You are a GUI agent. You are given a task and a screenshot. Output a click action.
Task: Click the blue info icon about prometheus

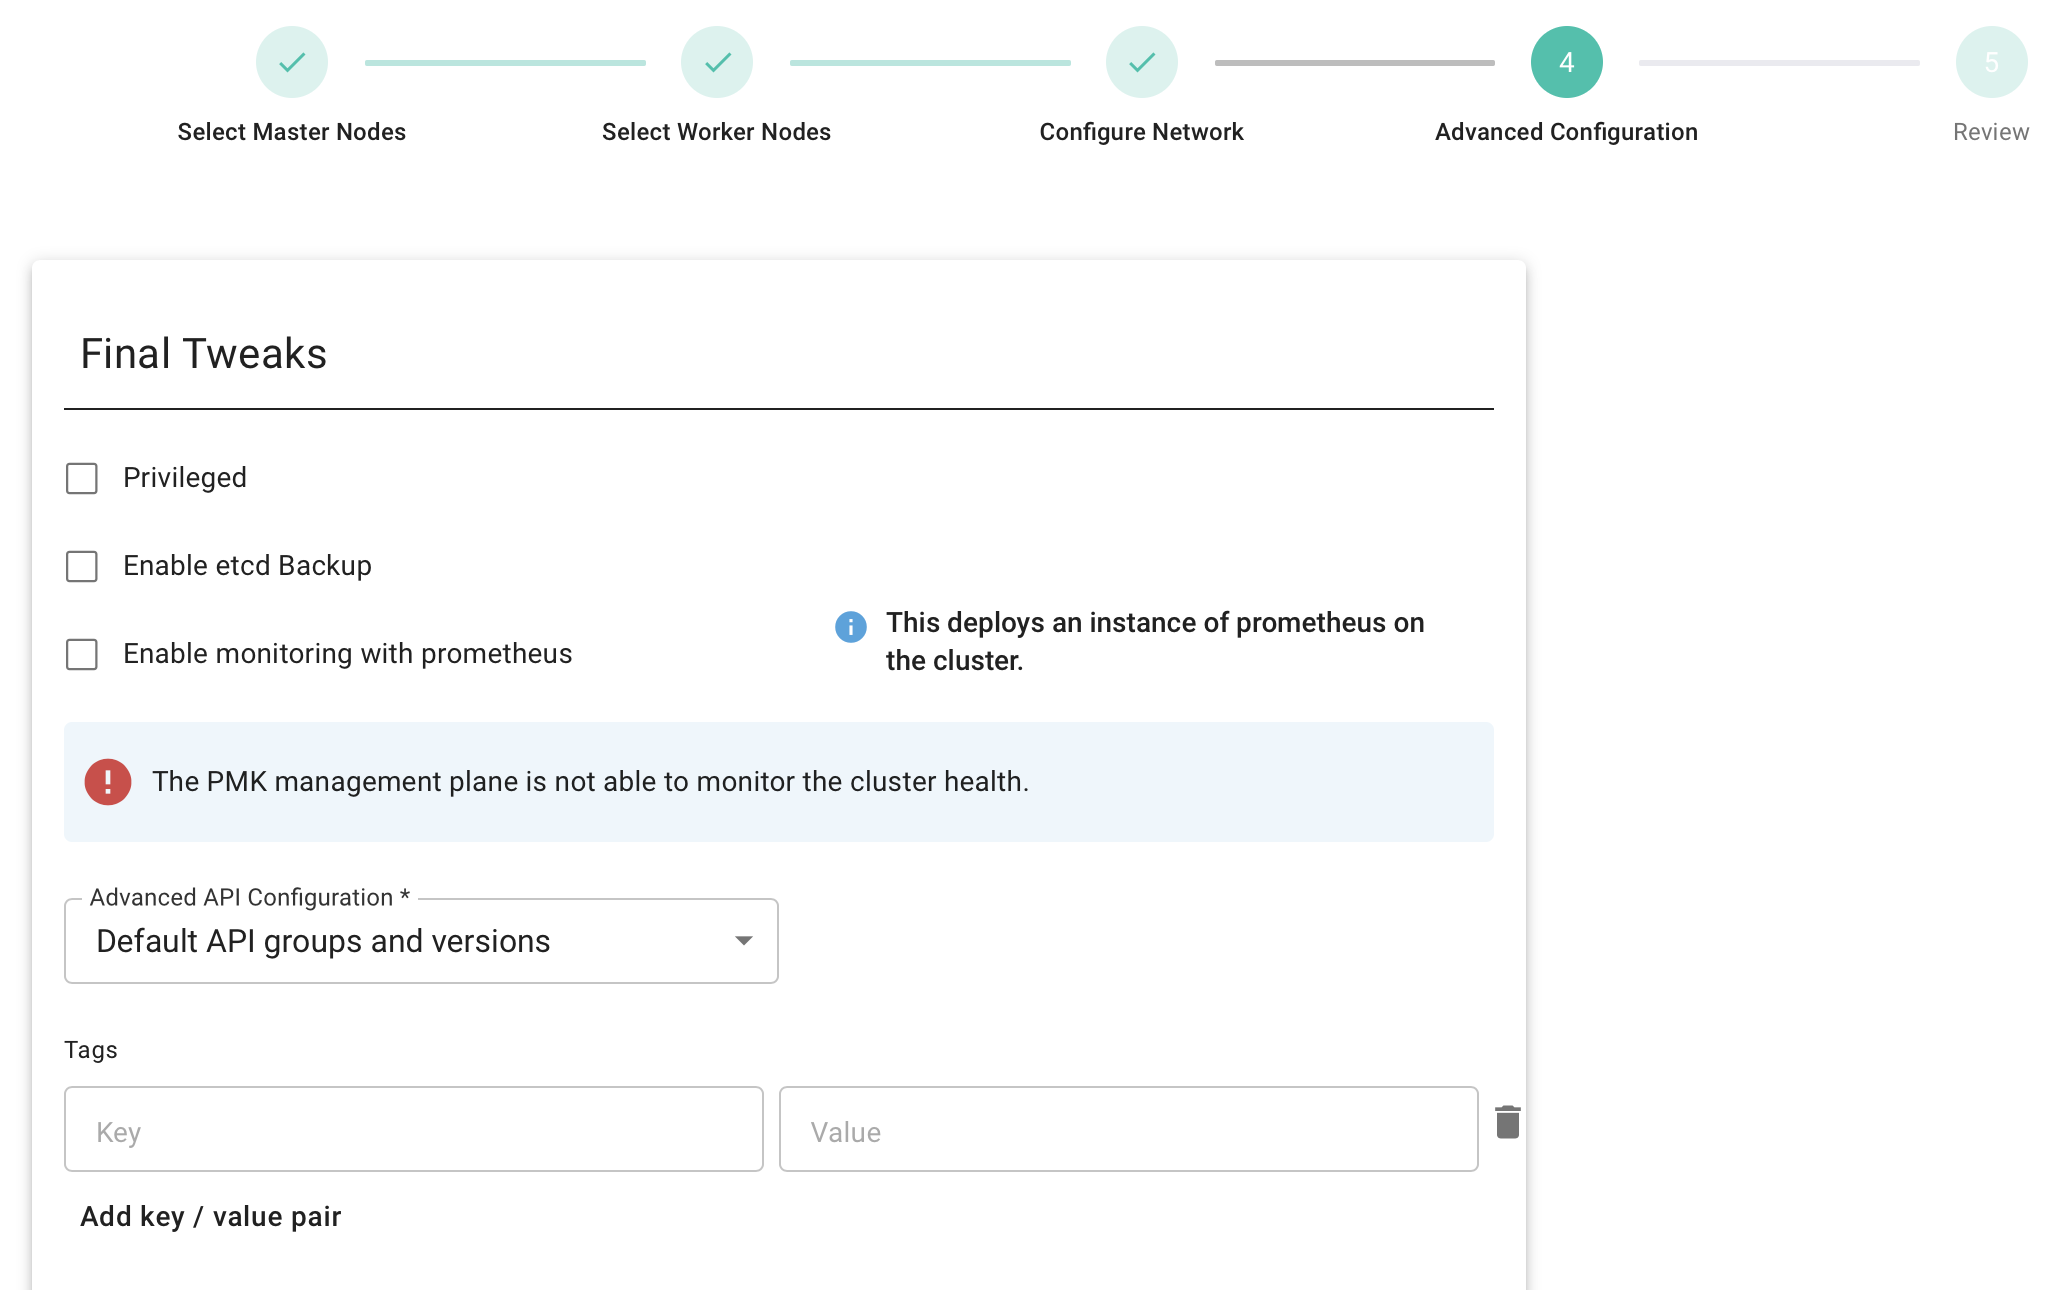pyautogui.click(x=850, y=627)
